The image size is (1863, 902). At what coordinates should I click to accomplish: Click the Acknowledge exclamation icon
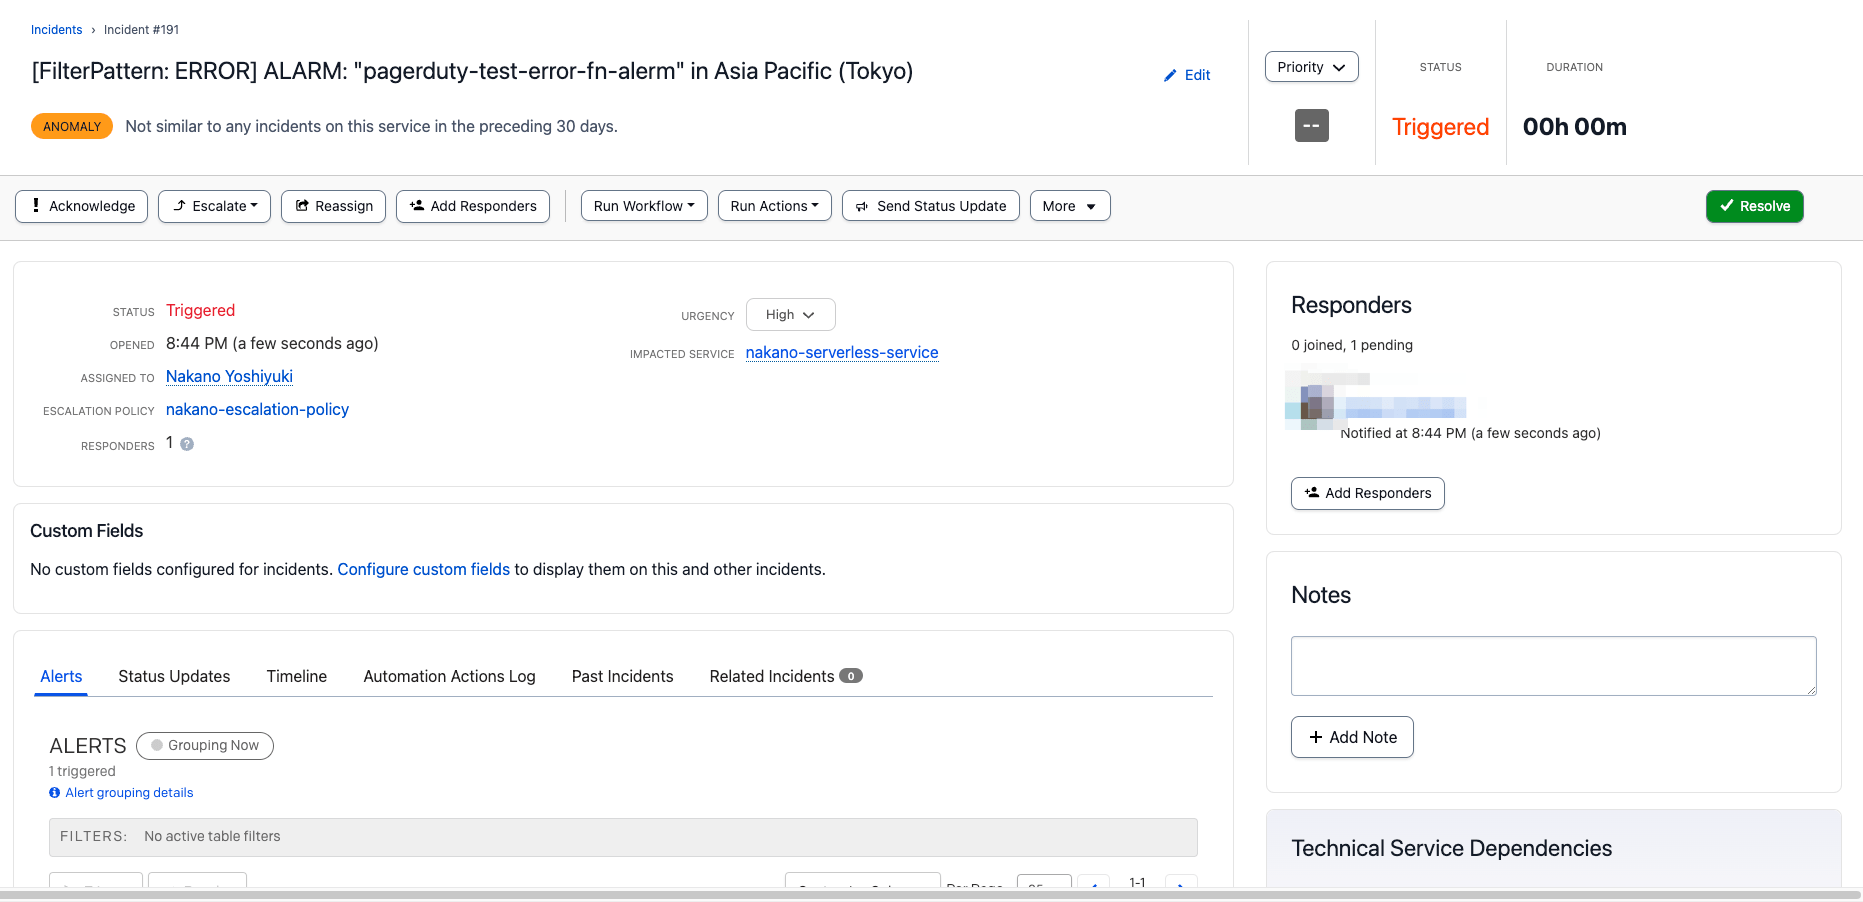[x=36, y=206]
